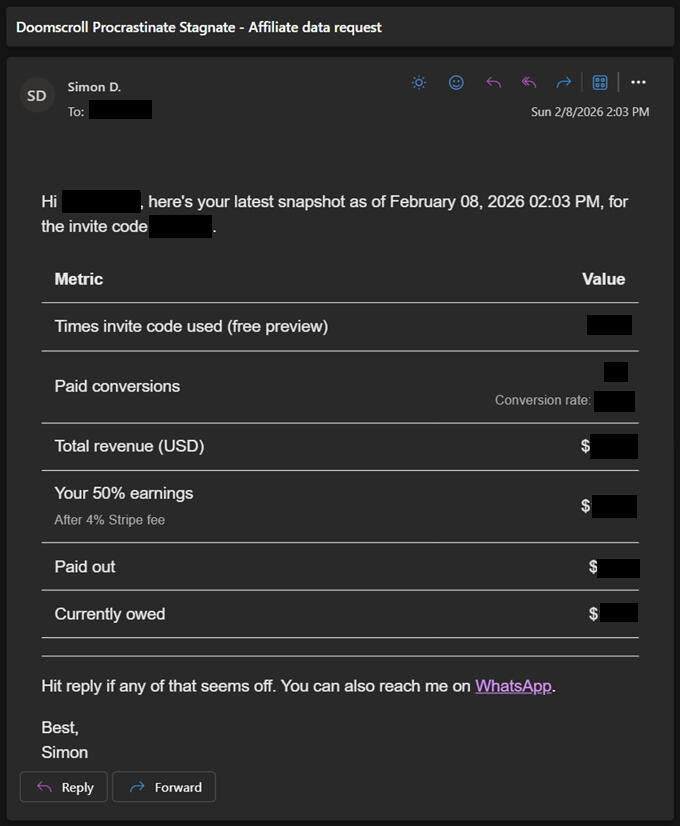The width and height of the screenshot is (680, 826).
Task: Click the Conversion rate value cell
Action: point(616,401)
